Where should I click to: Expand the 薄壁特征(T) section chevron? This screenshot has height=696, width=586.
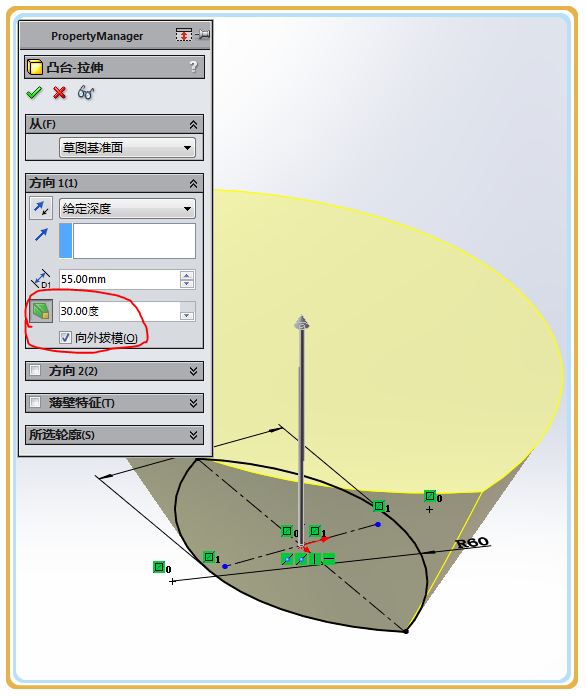[193, 403]
